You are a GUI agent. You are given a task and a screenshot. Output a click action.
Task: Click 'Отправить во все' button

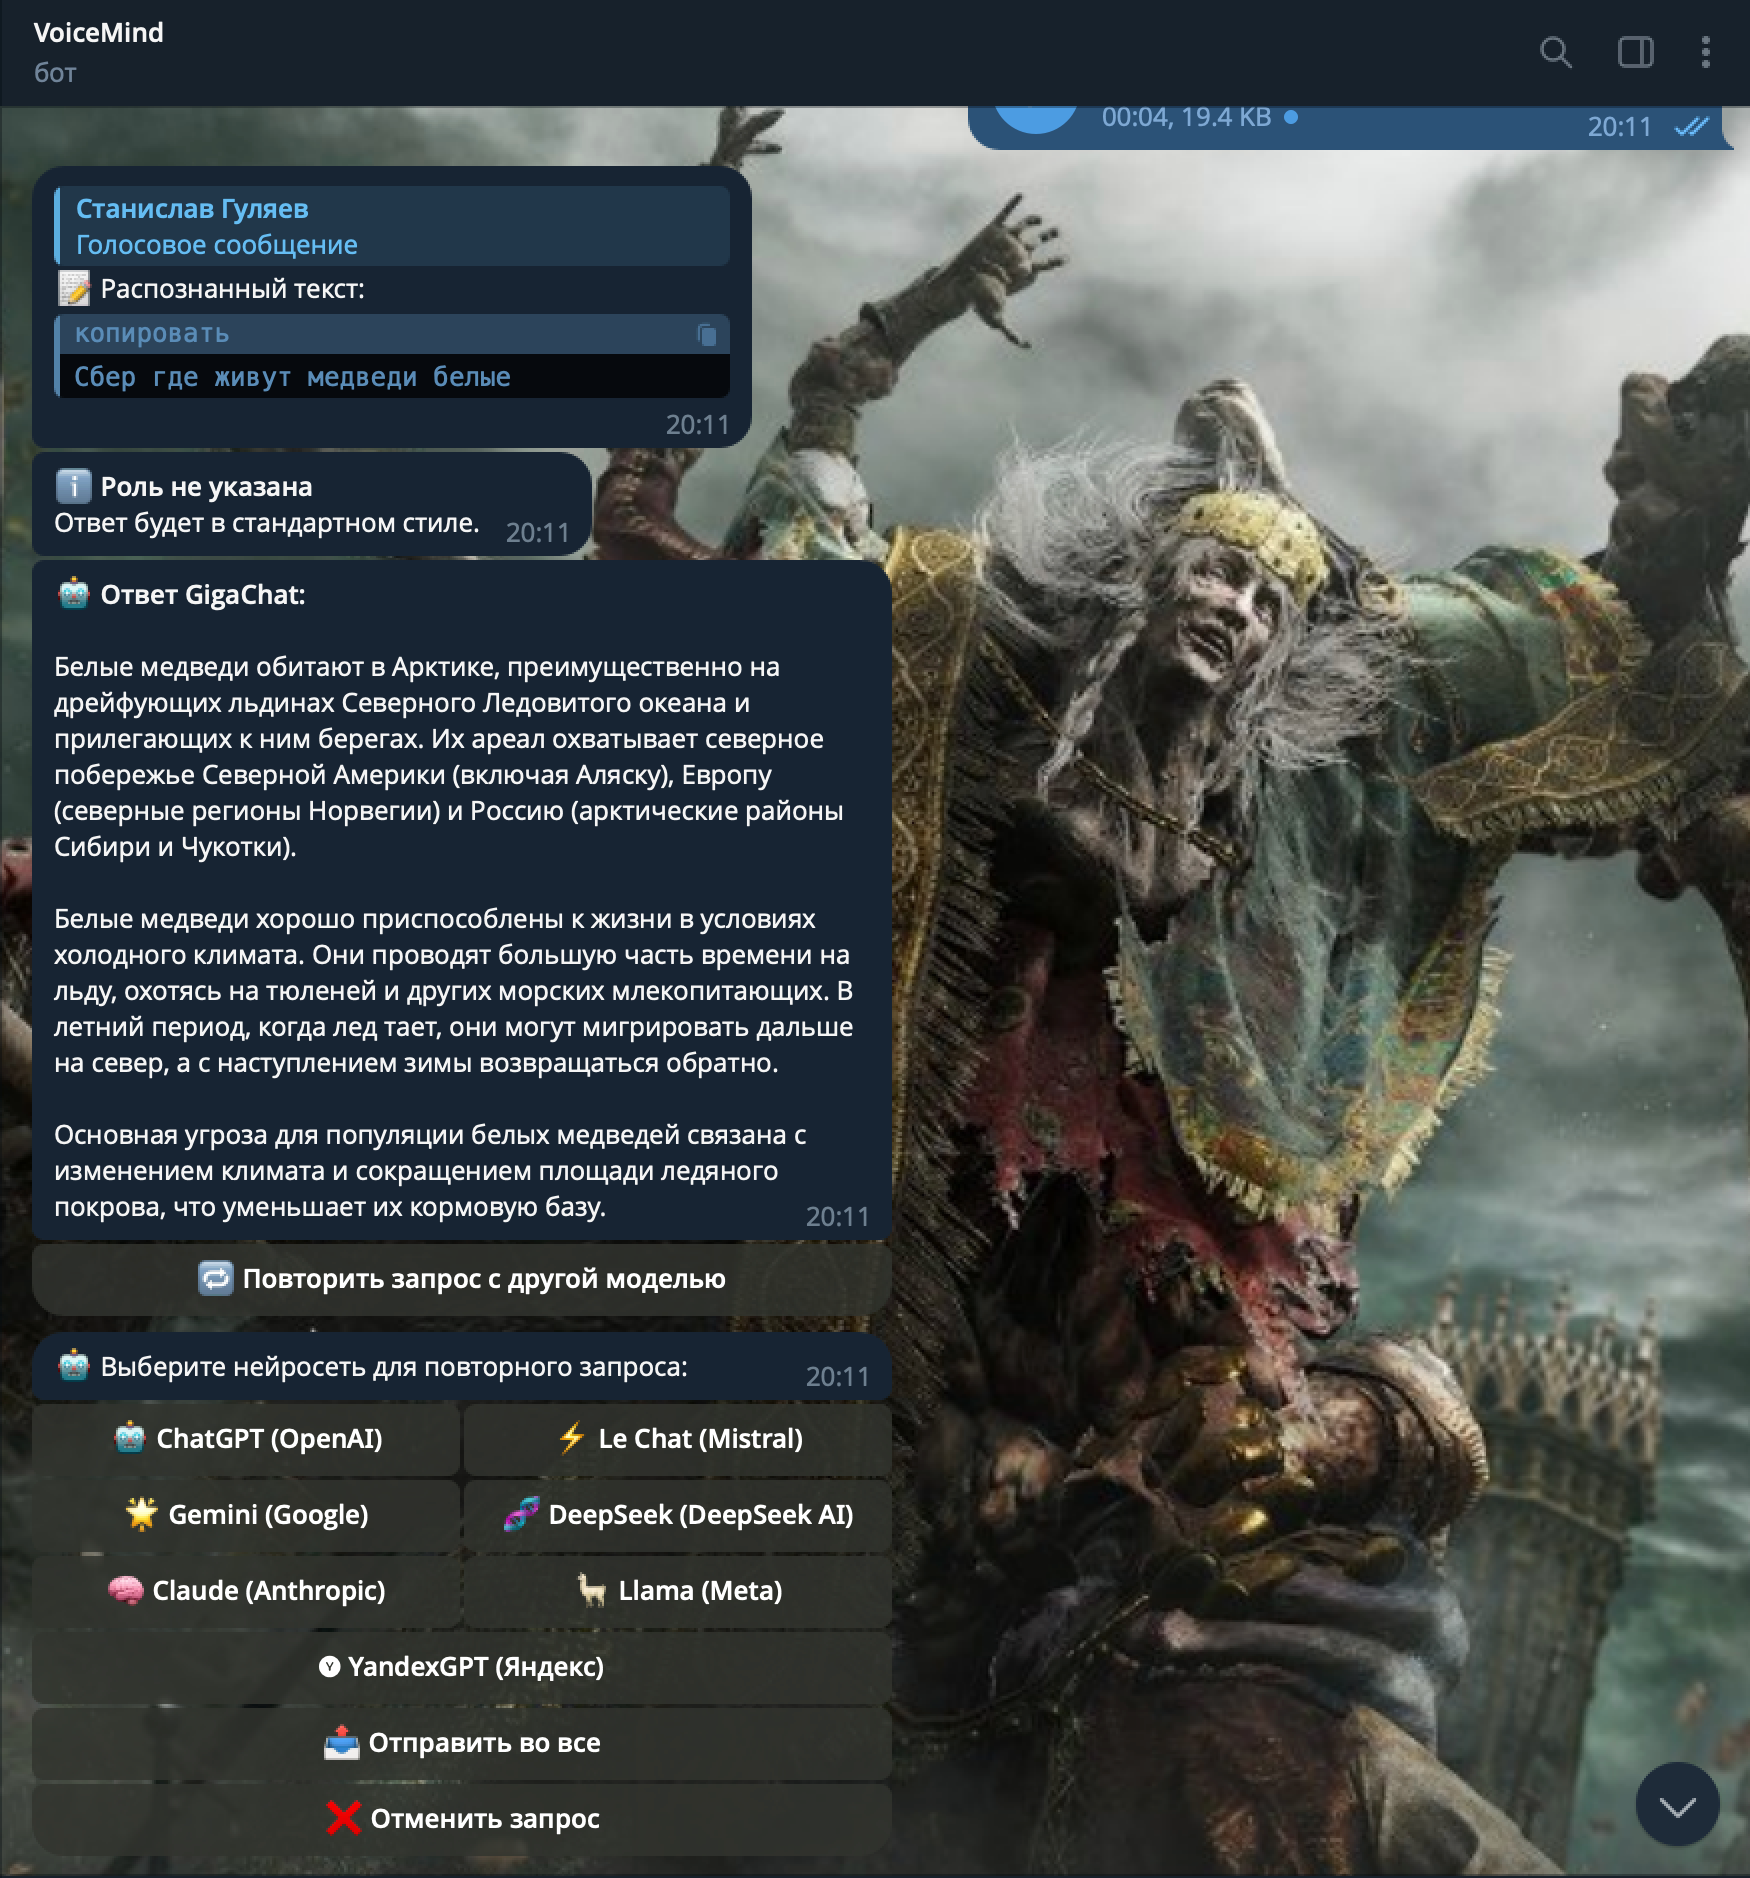461,1743
